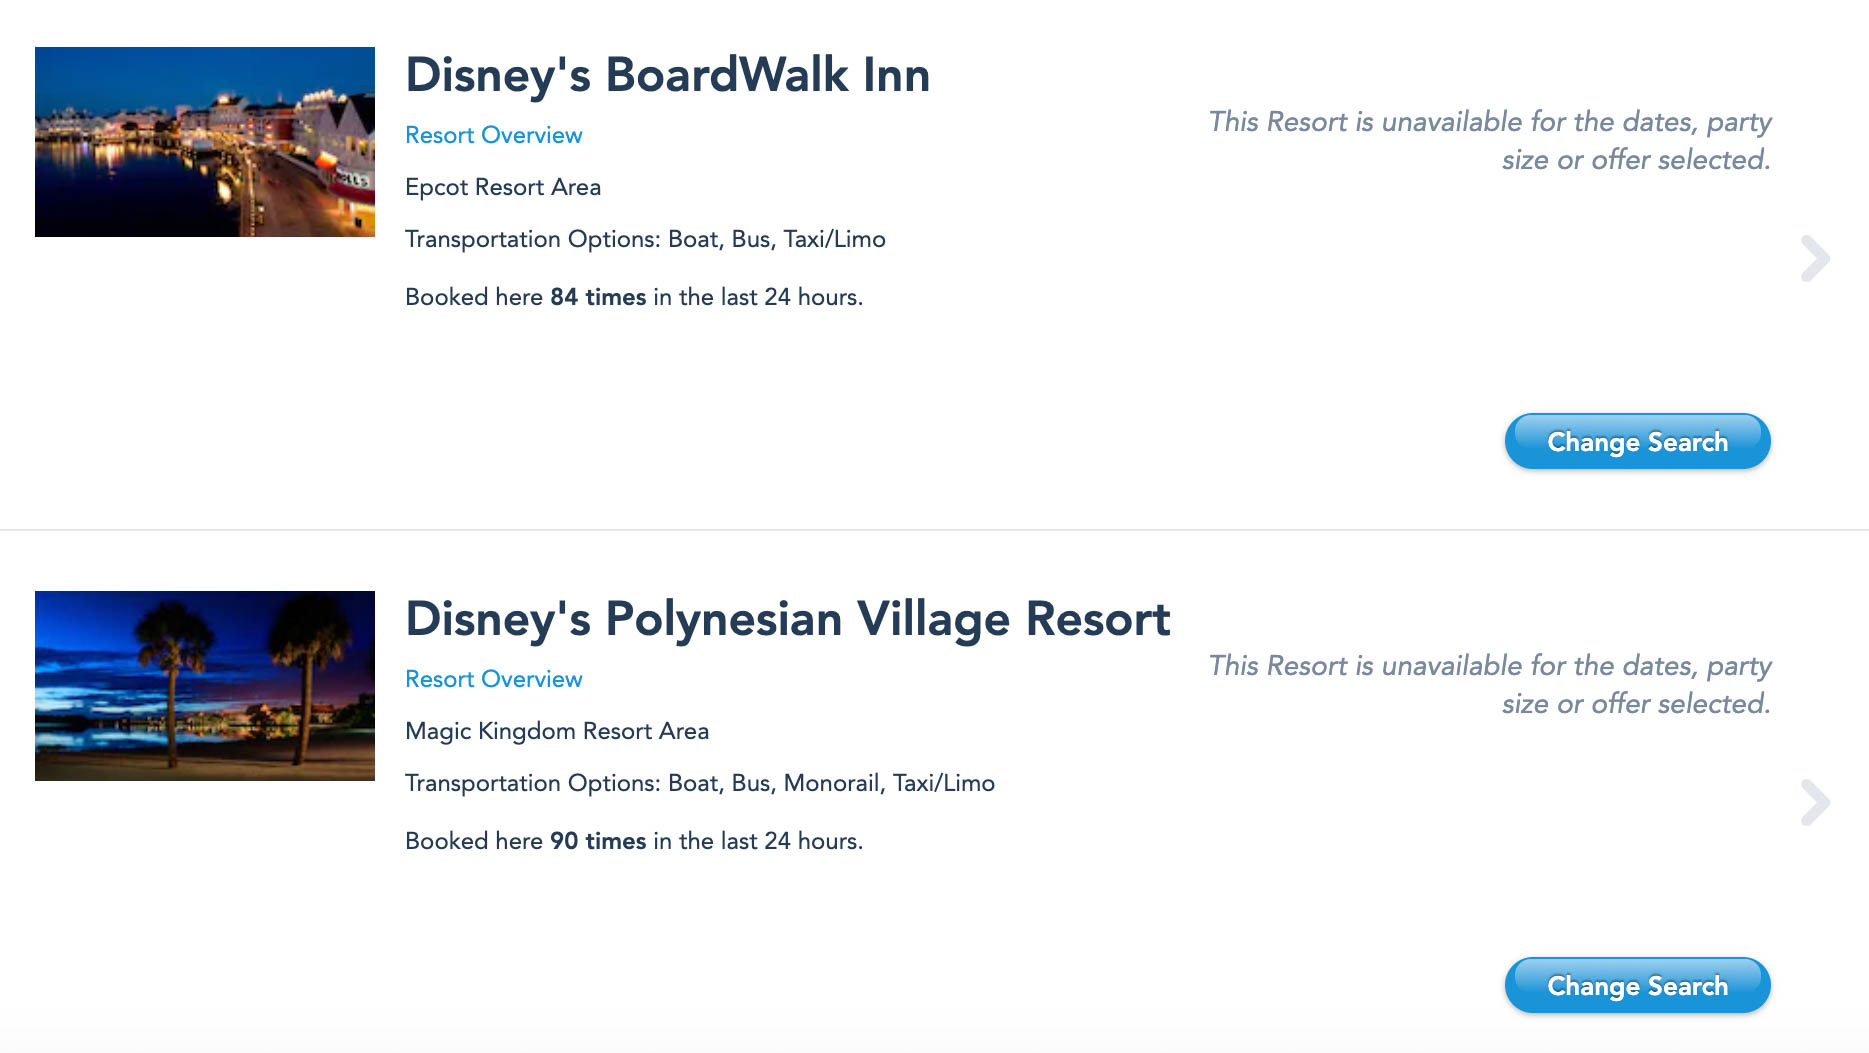This screenshot has height=1053, width=1869.
Task: Expand Polynesian Village Resort right chevron arrow
Action: click(1815, 803)
